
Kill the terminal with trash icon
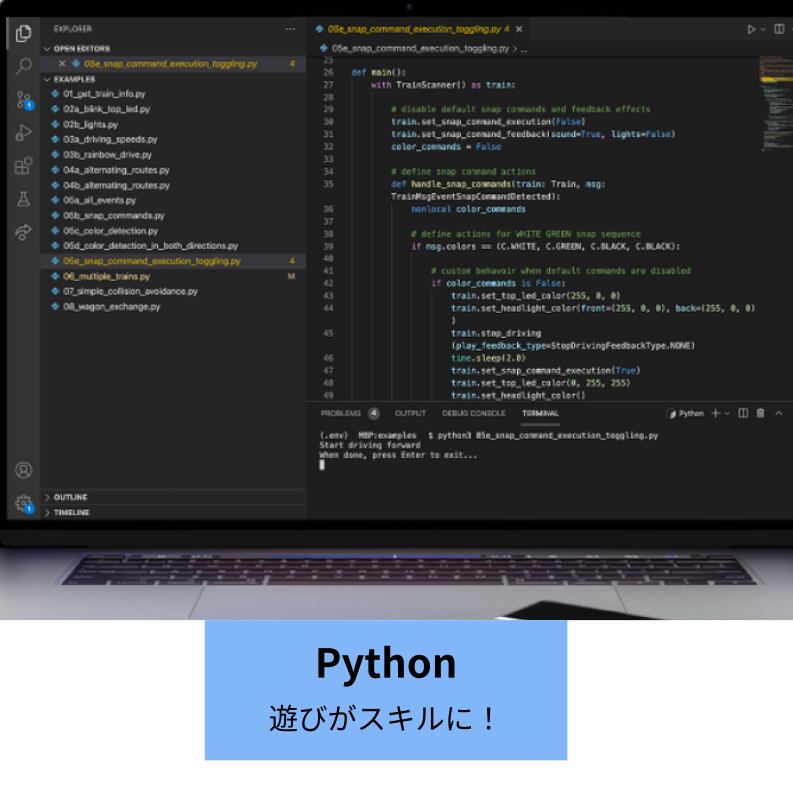tap(760, 413)
